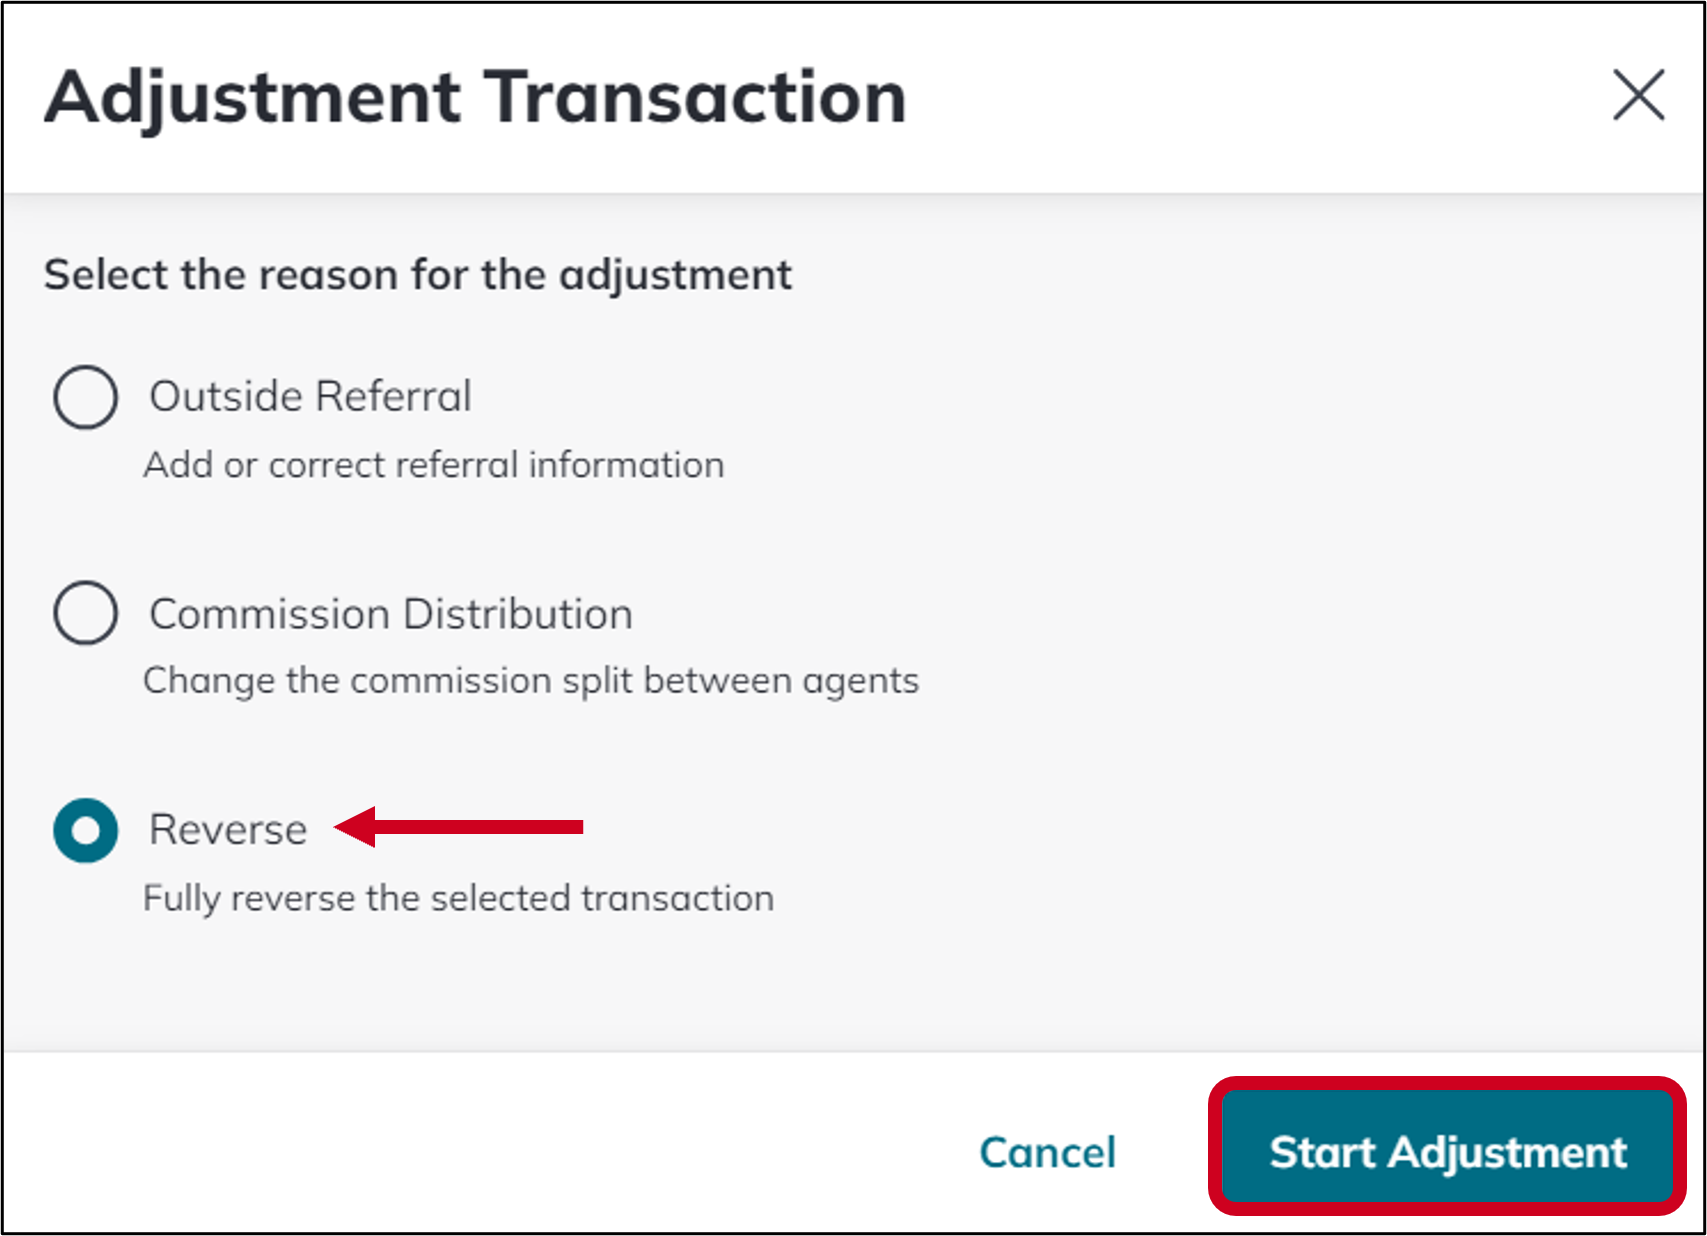Dismiss the dialog using Cancel
The width and height of the screenshot is (1707, 1236).
click(1047, 1153)
